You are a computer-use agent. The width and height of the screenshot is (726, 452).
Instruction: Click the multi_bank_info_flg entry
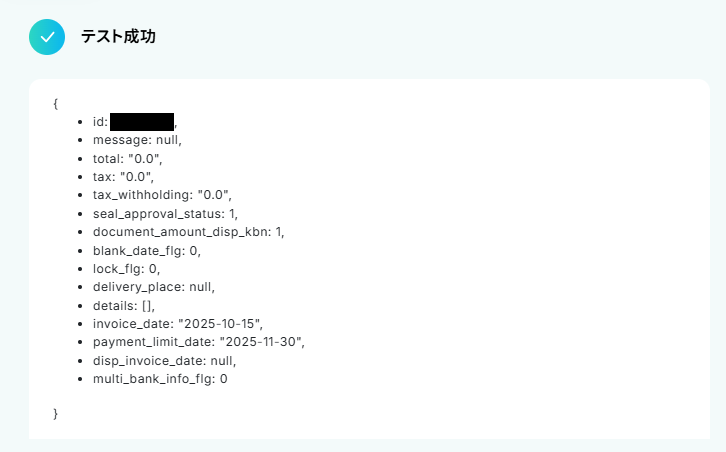pyautogui.click(x=160, y=379)
